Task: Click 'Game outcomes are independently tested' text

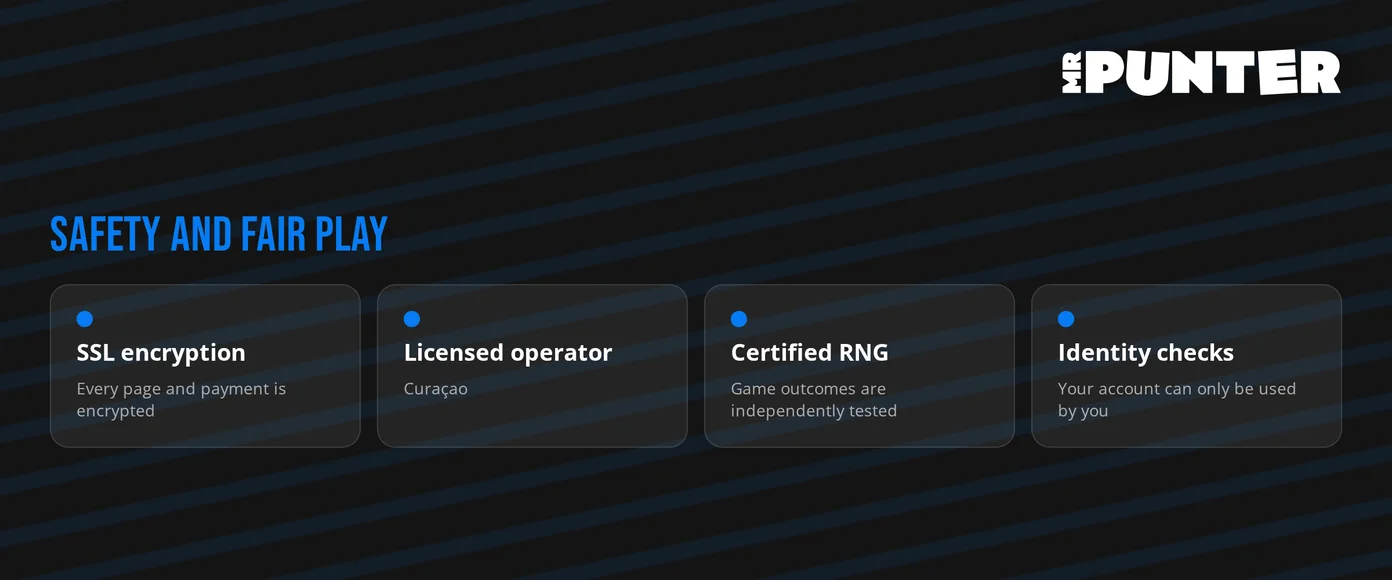Action: pyautogui.click(x=814, y=400)
